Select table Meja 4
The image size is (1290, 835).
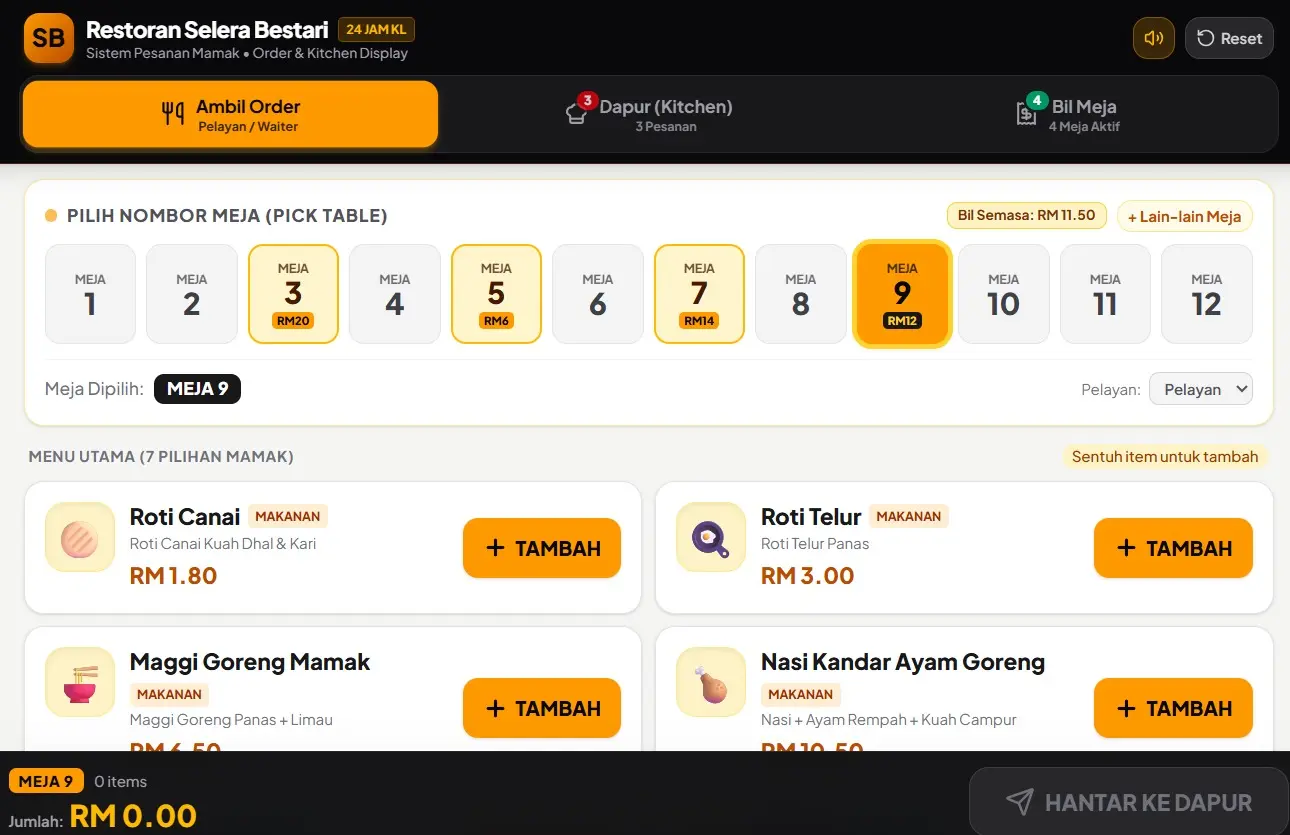[395, 294]
